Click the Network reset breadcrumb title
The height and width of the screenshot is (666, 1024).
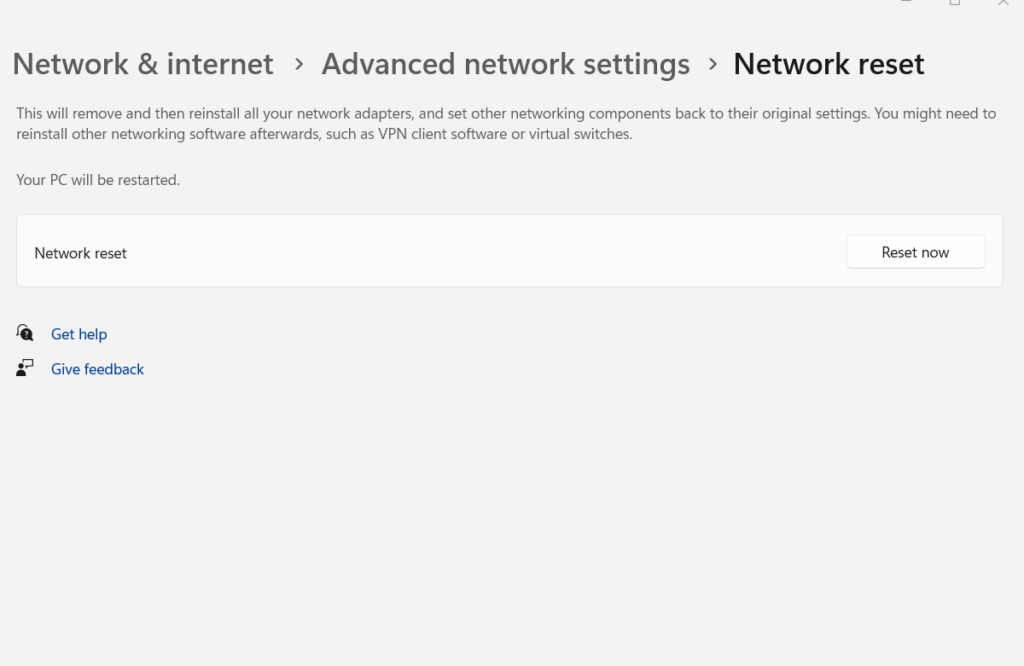pos(828,64)
